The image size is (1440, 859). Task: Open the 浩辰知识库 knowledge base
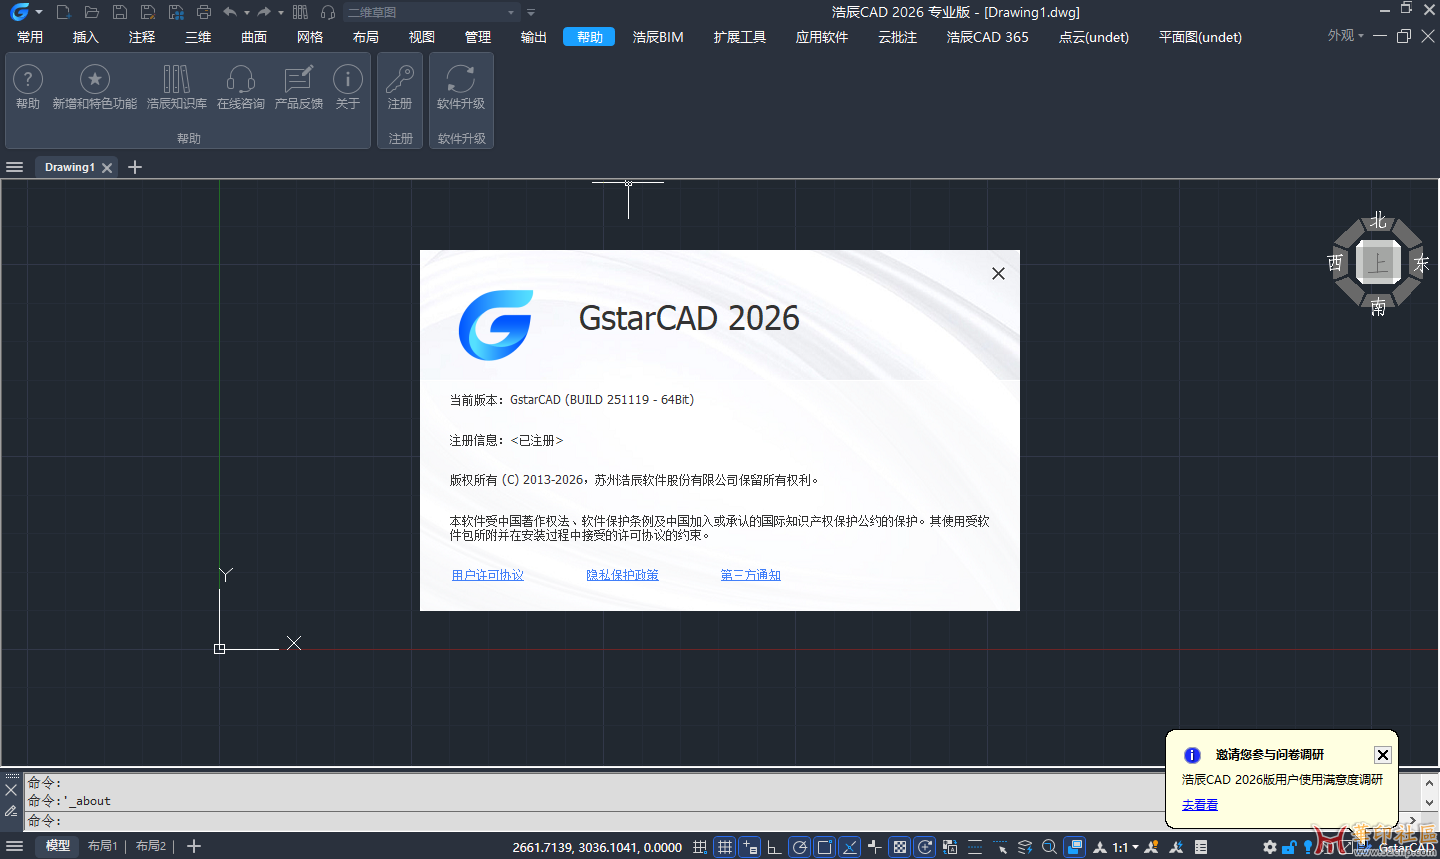[177, 87]
